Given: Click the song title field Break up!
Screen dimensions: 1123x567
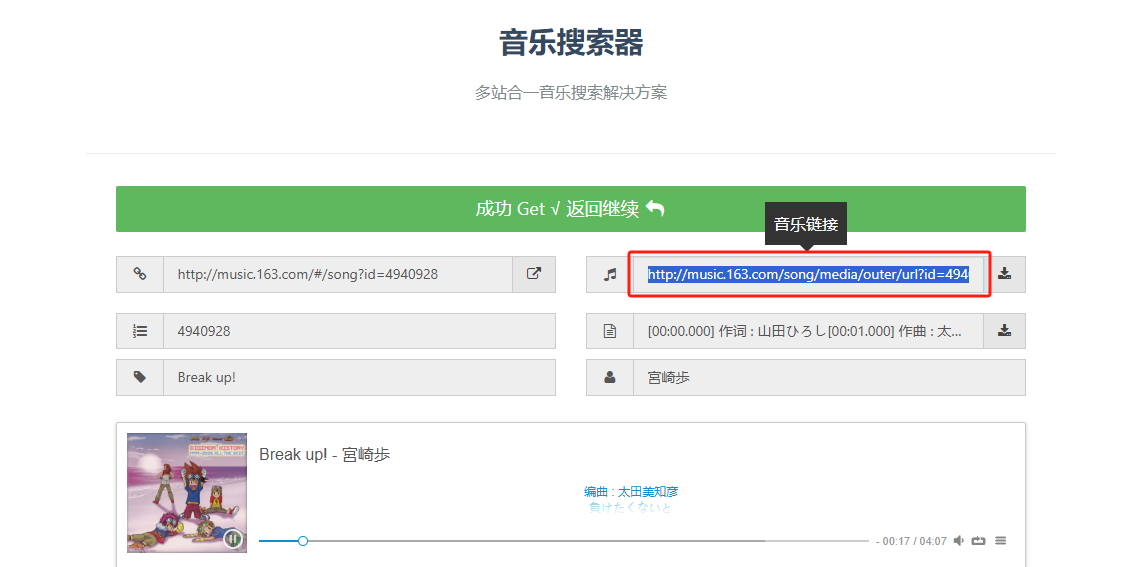Looking at the screenshot, I should (358, 377).
